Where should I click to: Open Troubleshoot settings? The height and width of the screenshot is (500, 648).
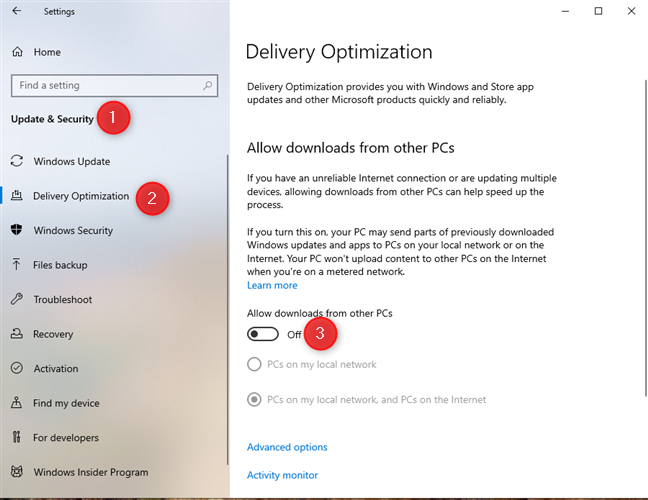pyautogui.click(x=63, y=300)
